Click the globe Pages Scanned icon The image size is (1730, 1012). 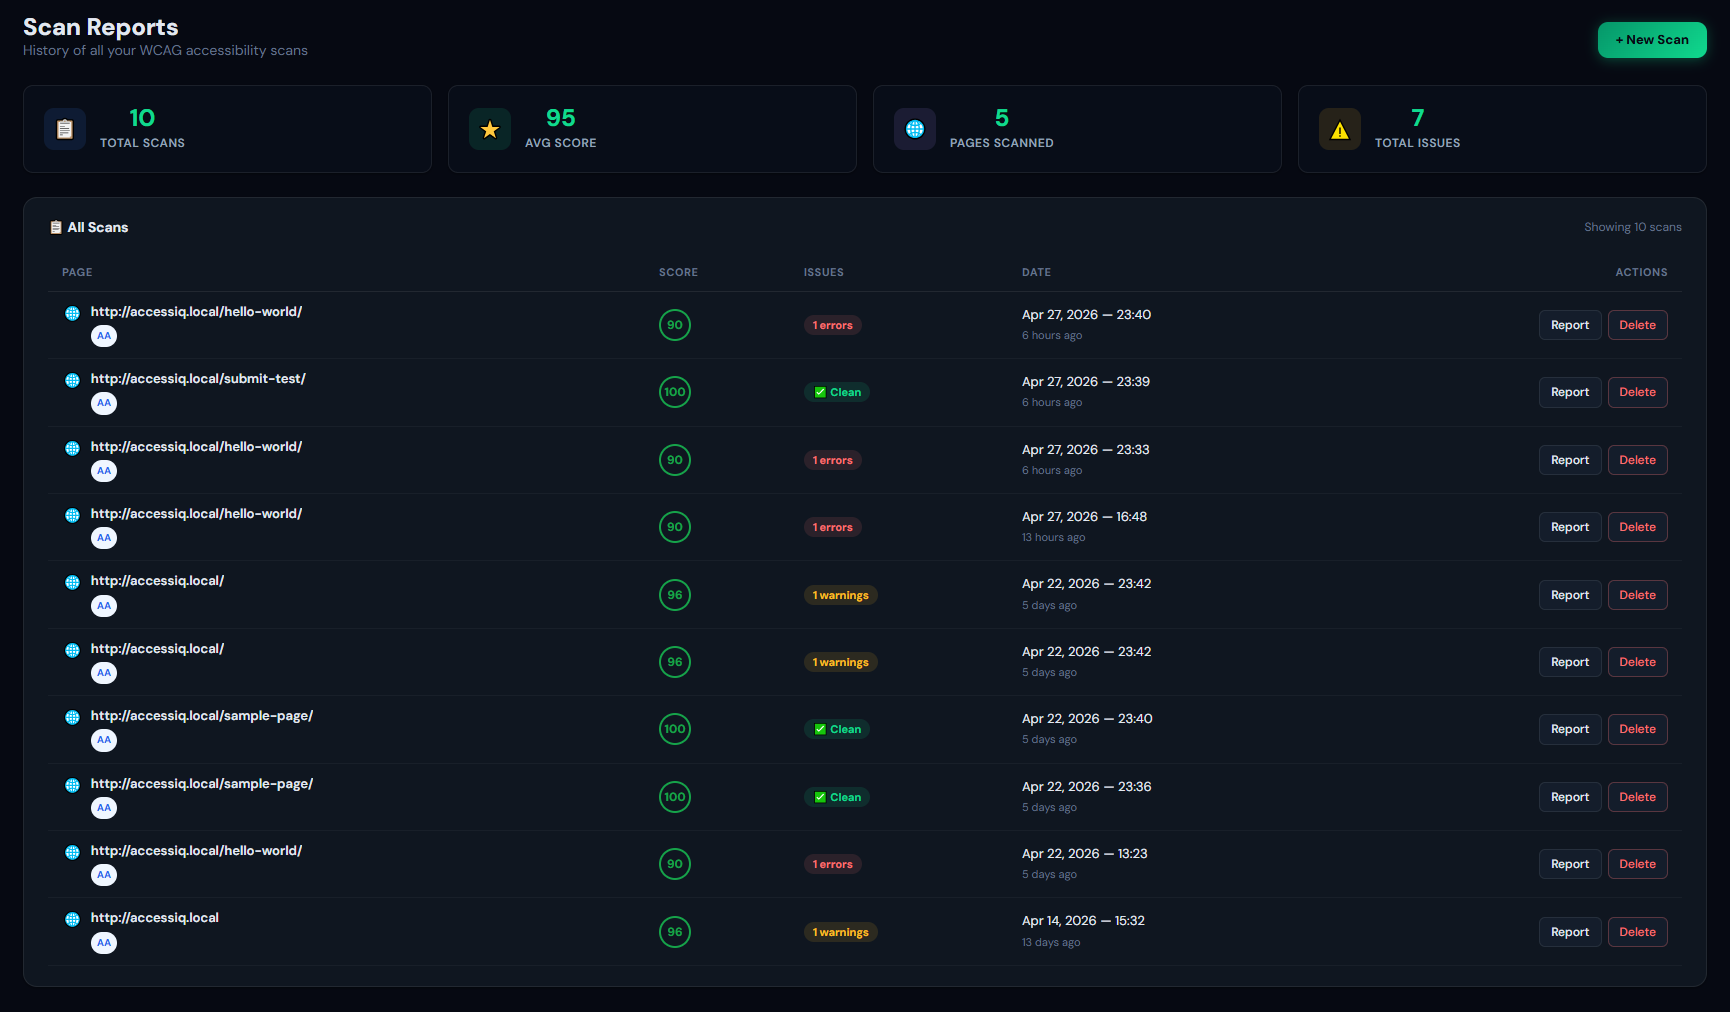point(915,129)
